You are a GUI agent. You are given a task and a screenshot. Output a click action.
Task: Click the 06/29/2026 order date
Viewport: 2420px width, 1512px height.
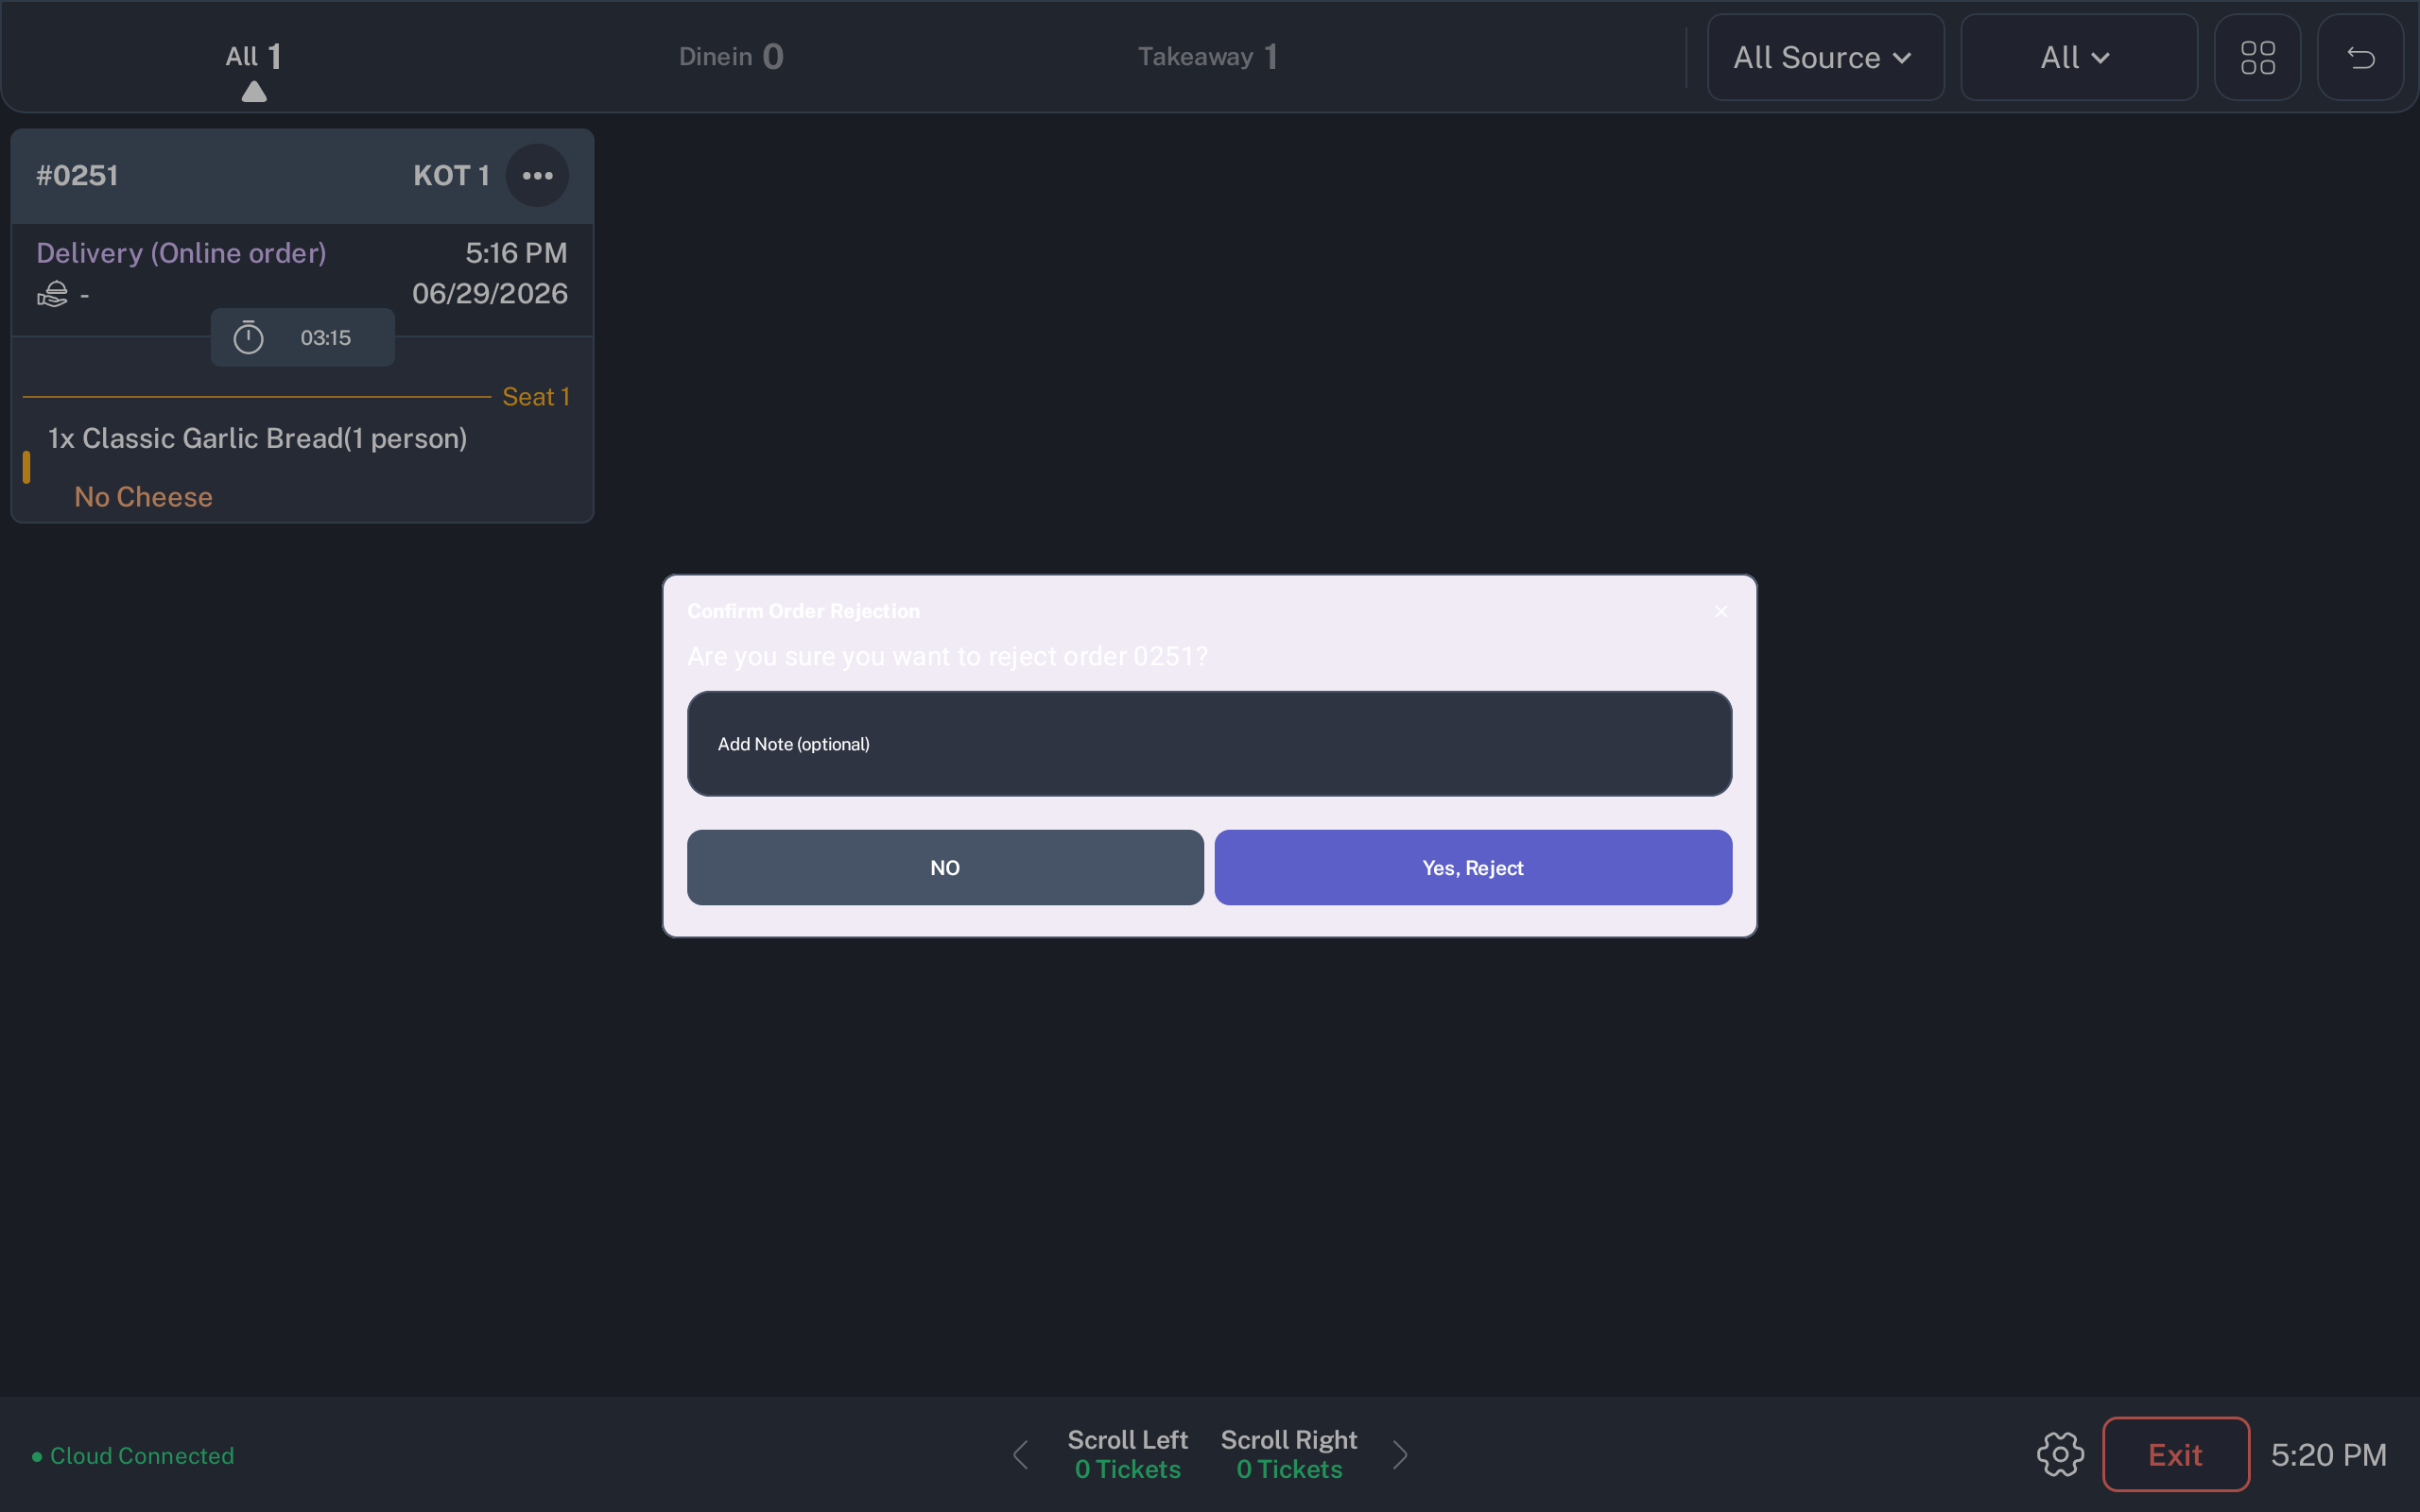tap(490, 293)
